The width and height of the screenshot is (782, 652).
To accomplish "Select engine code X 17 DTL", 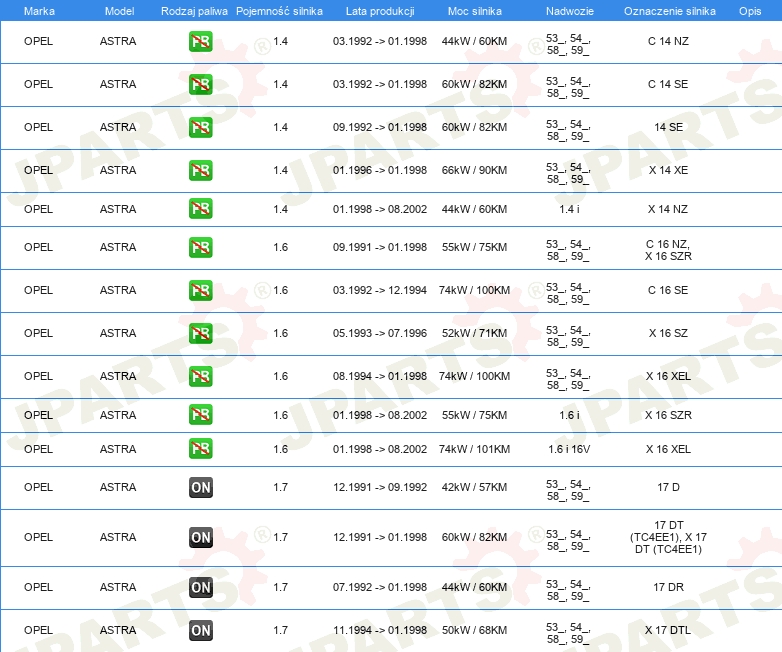I will [x=668, y=630].
